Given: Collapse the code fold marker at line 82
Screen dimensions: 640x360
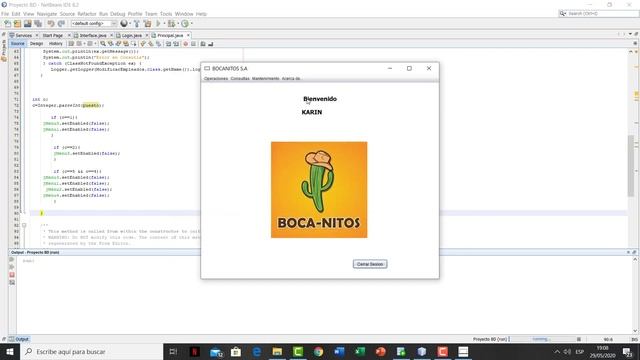Looking at the screenshot, I should (x=24, y=225).
